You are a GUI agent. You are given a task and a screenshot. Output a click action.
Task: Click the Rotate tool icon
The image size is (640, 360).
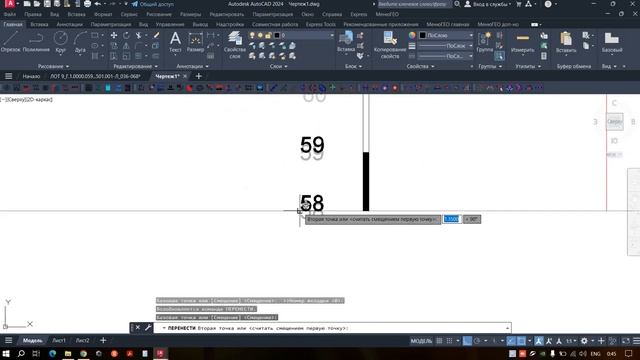[126, 36]
